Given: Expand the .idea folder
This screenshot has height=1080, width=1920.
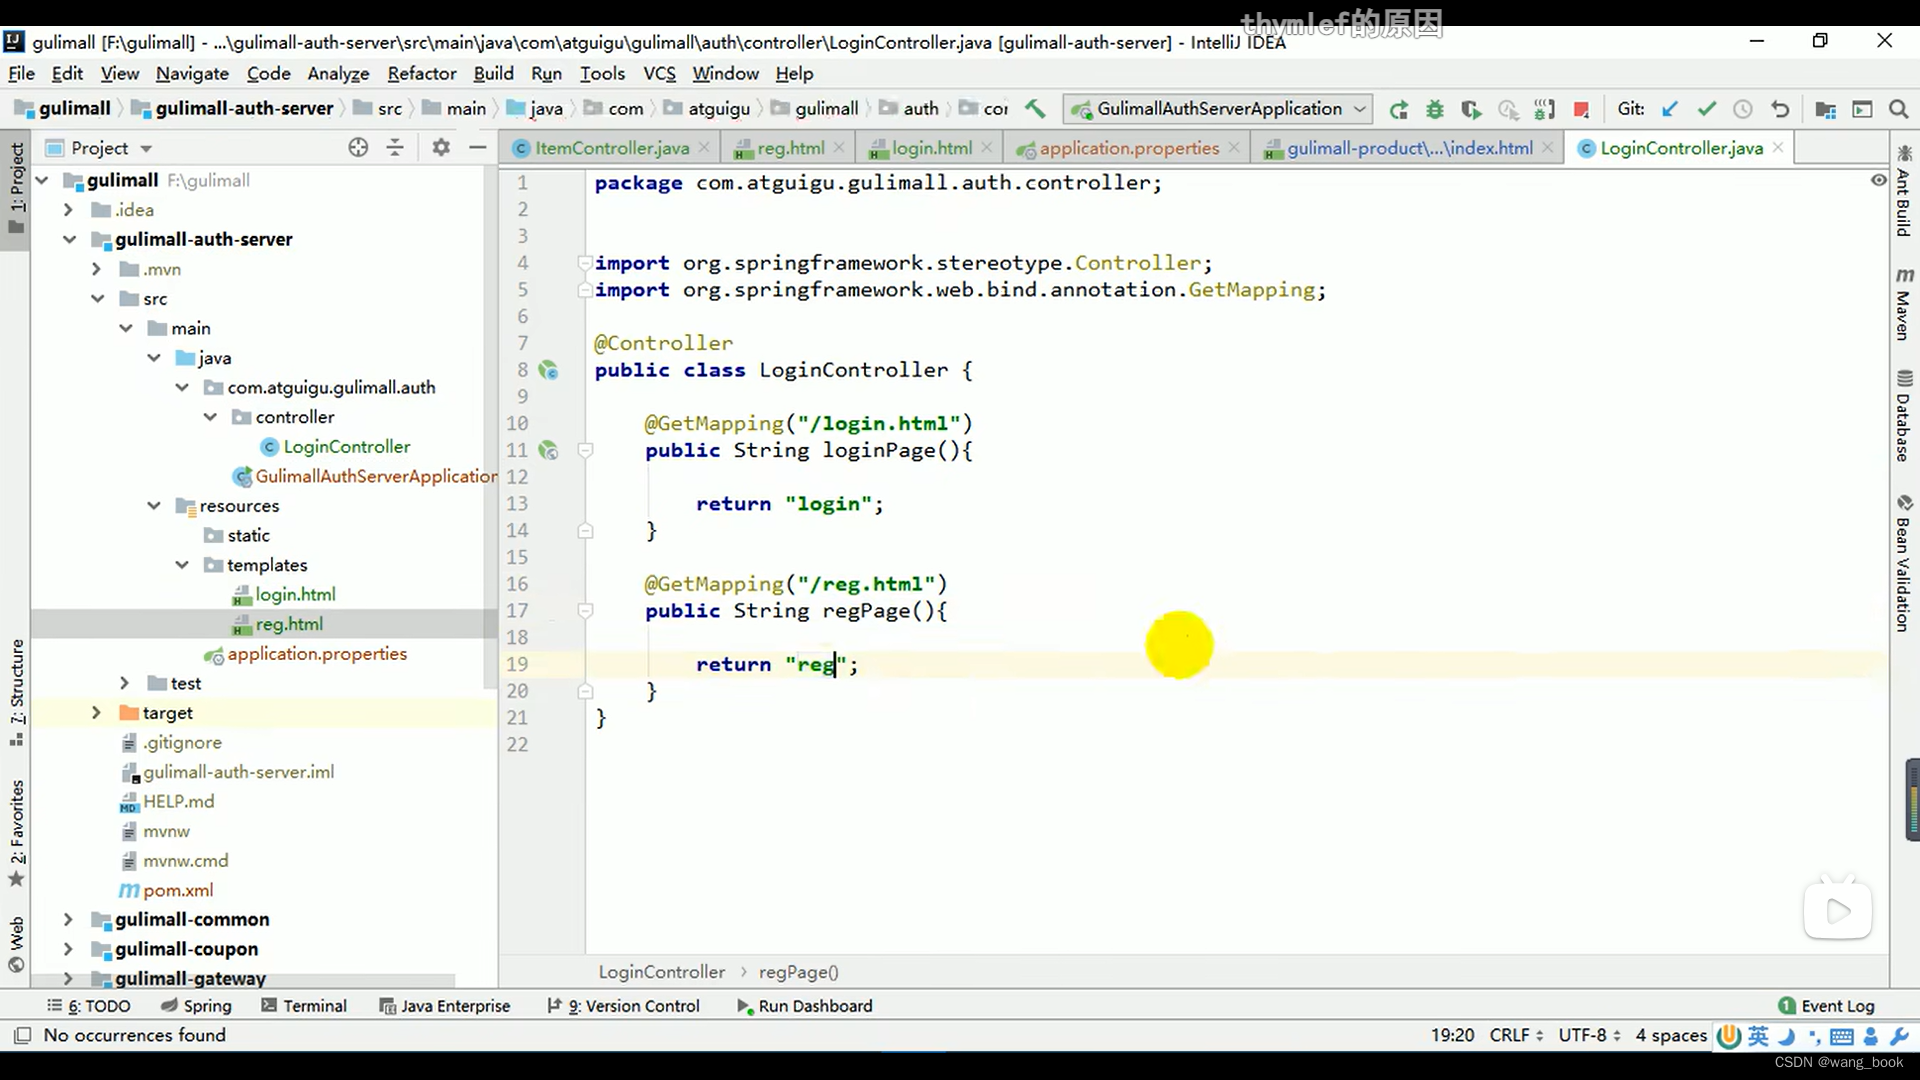Looking at the screenshot, I should pyautogui.click(x=68, y=210).
